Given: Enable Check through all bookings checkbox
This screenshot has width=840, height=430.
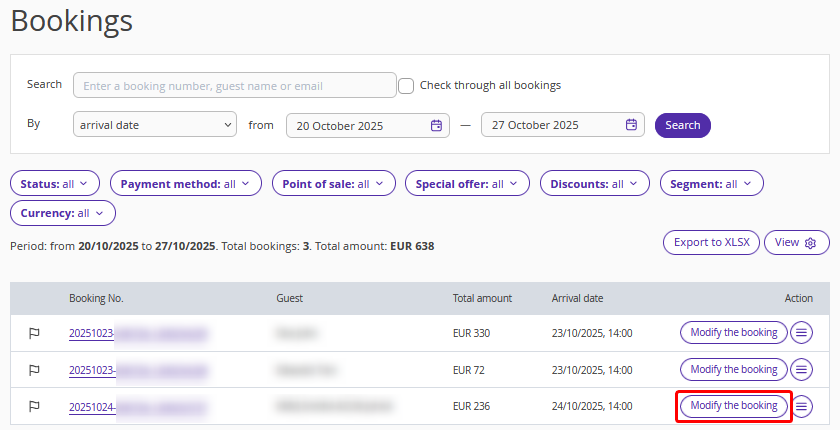Looking at the screenshot, I should pos(406,85).
